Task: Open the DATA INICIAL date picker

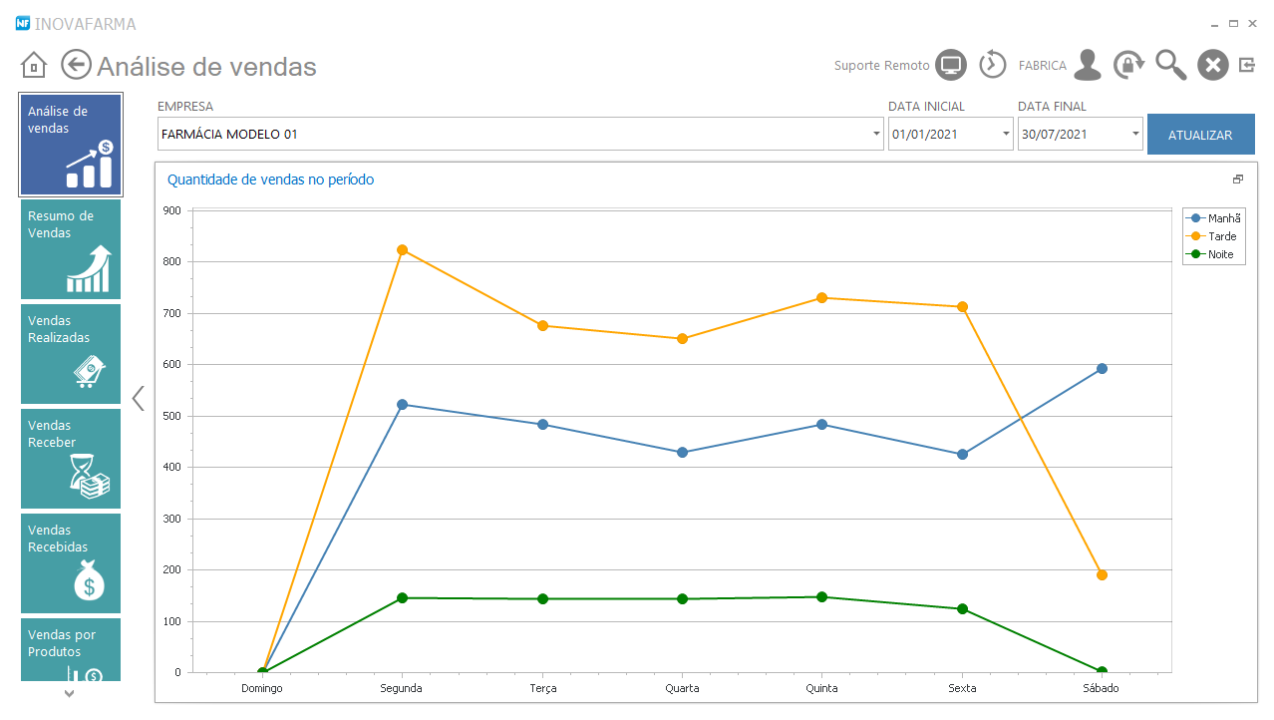Action: [x=1005, y=134]
